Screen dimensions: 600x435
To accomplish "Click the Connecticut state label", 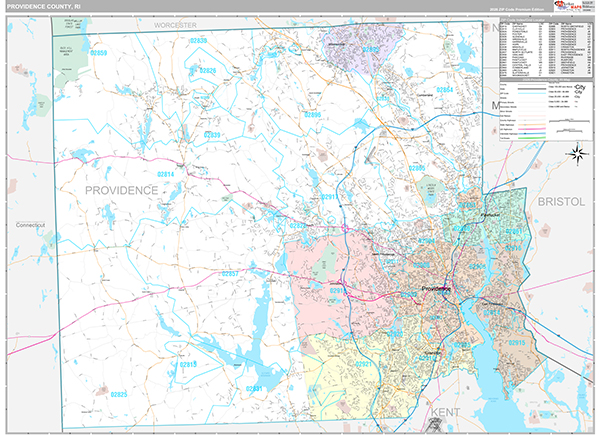I will pos(31,225).
